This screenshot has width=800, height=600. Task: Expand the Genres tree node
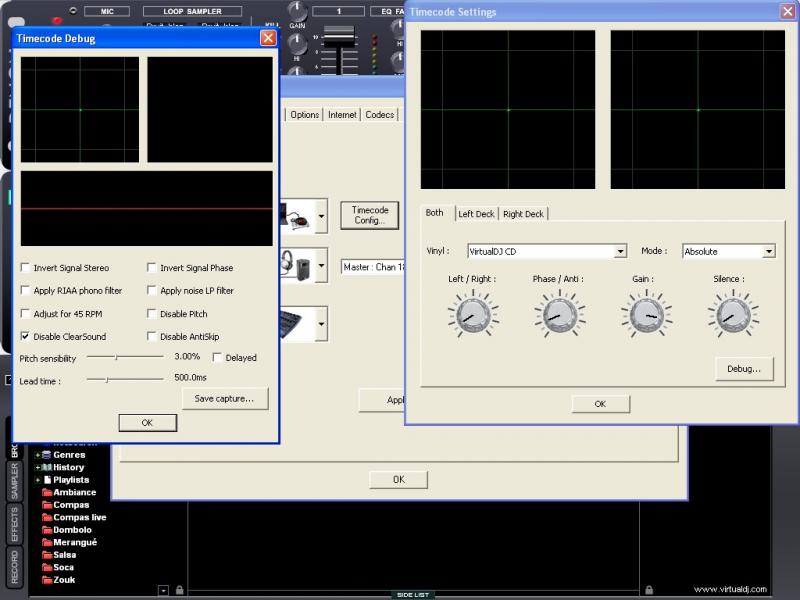pos(37,455)
